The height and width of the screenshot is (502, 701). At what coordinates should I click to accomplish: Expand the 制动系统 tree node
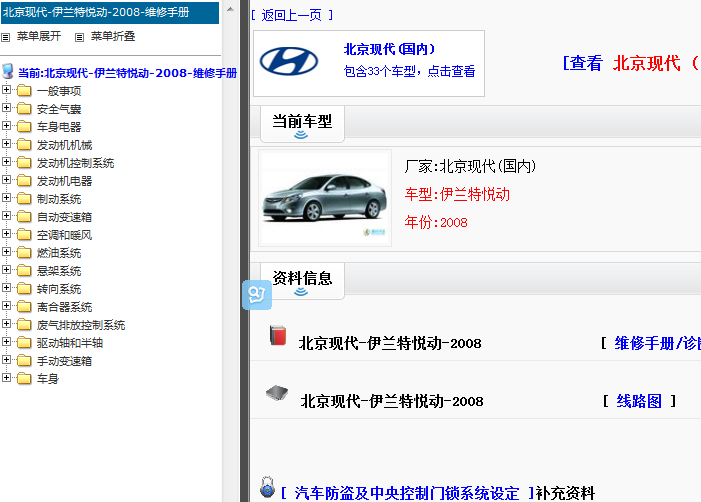click(x=6, y=198)
